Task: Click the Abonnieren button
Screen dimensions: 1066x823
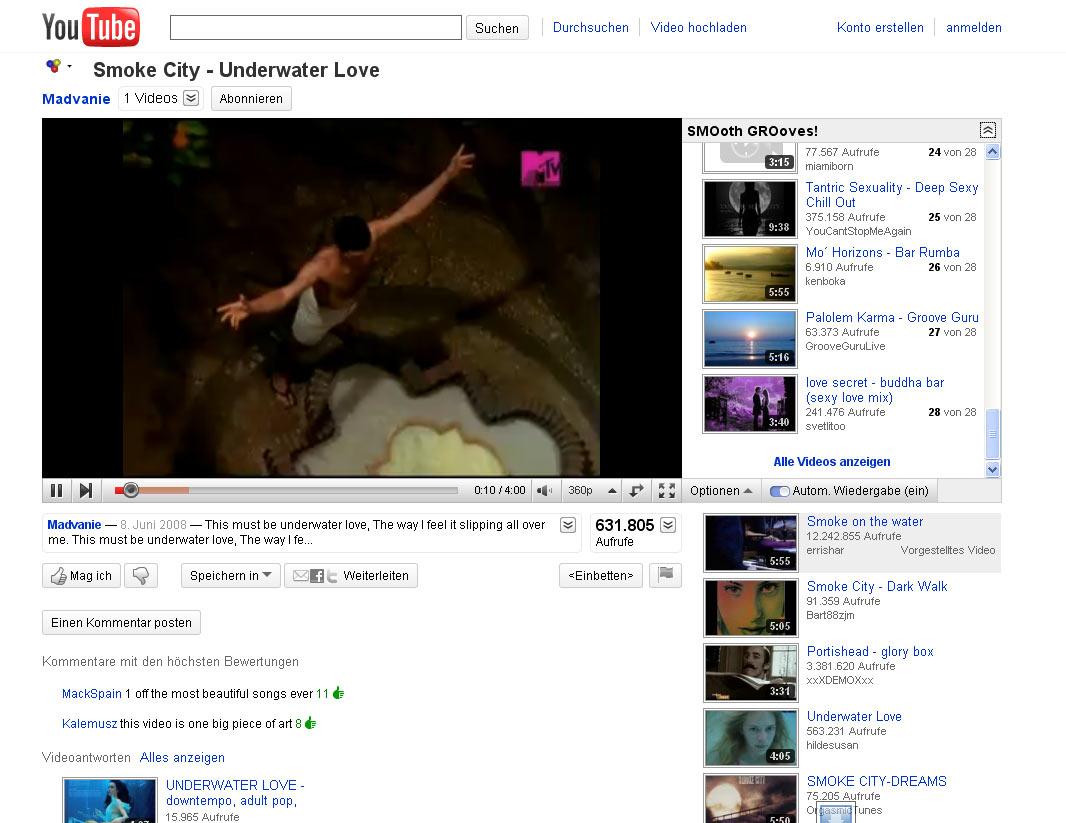Action: [251, 98]
